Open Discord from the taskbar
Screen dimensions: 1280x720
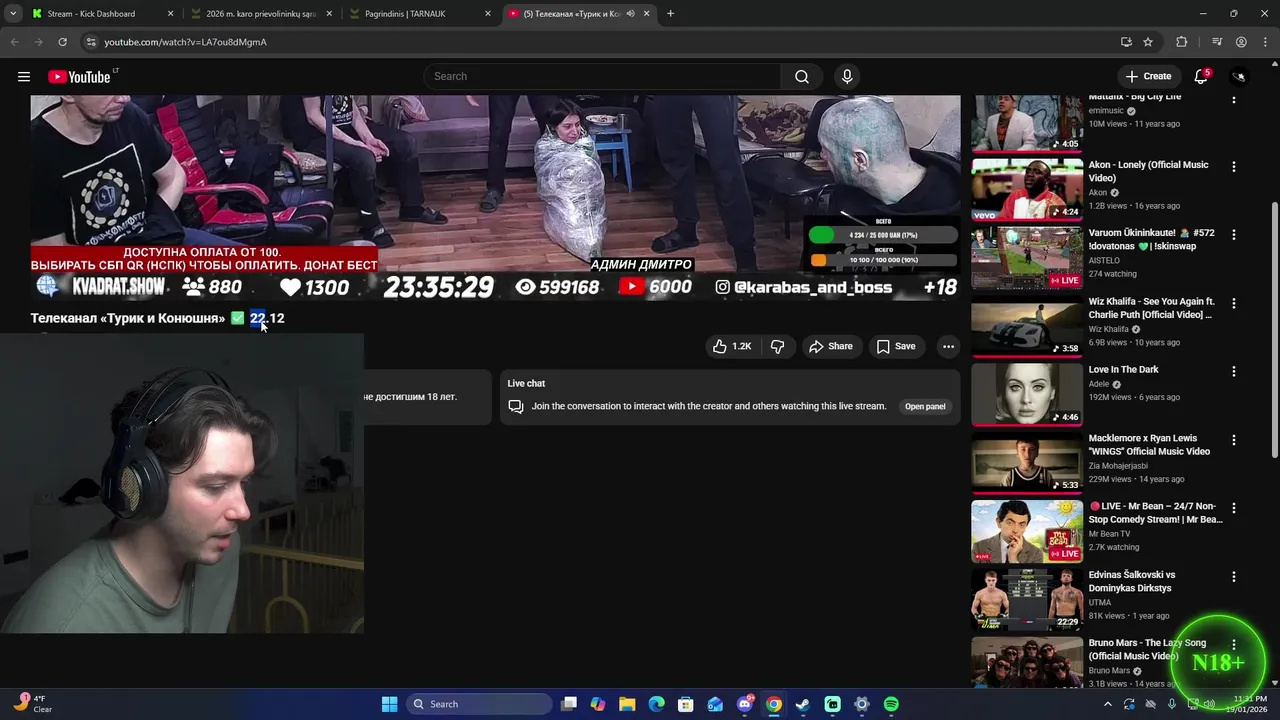pyautogui.click(x=745, y=704)
